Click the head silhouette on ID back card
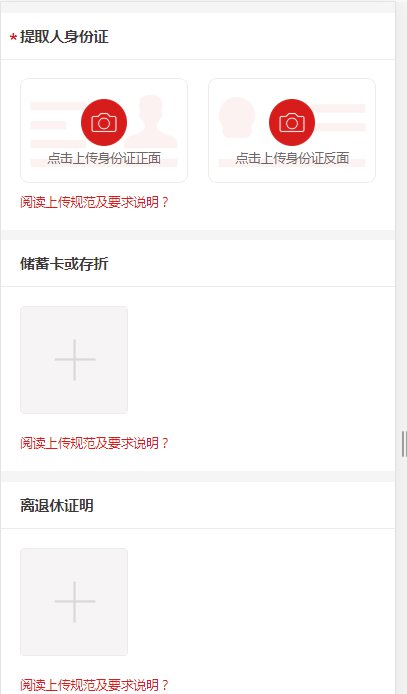The width and height of the screenshot is (407, 694). coord(237,117)
